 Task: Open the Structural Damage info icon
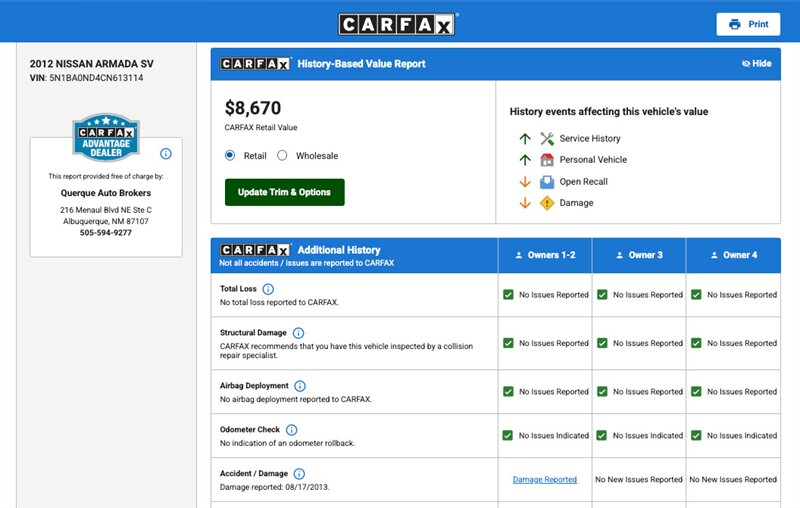point(298,333)
